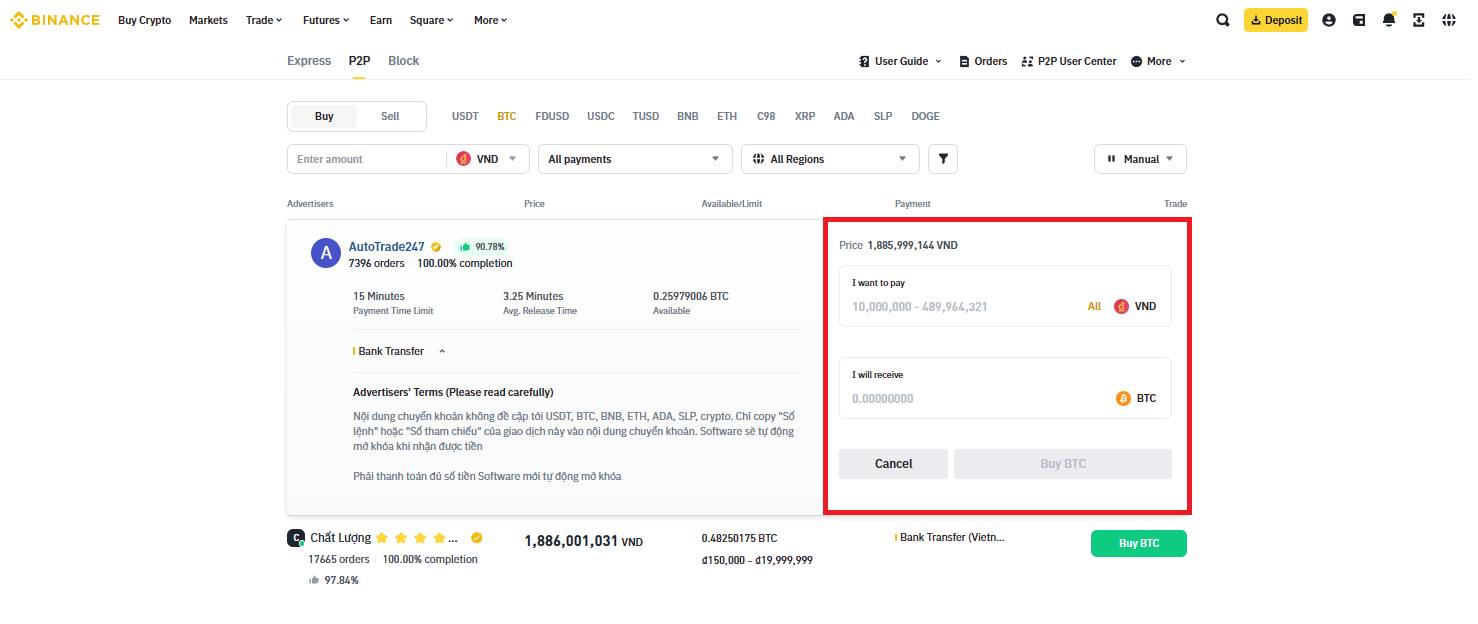This screenshot has width=1478, height=624.
Task: Open the All payments dropdown
Action: coord(634,159)
